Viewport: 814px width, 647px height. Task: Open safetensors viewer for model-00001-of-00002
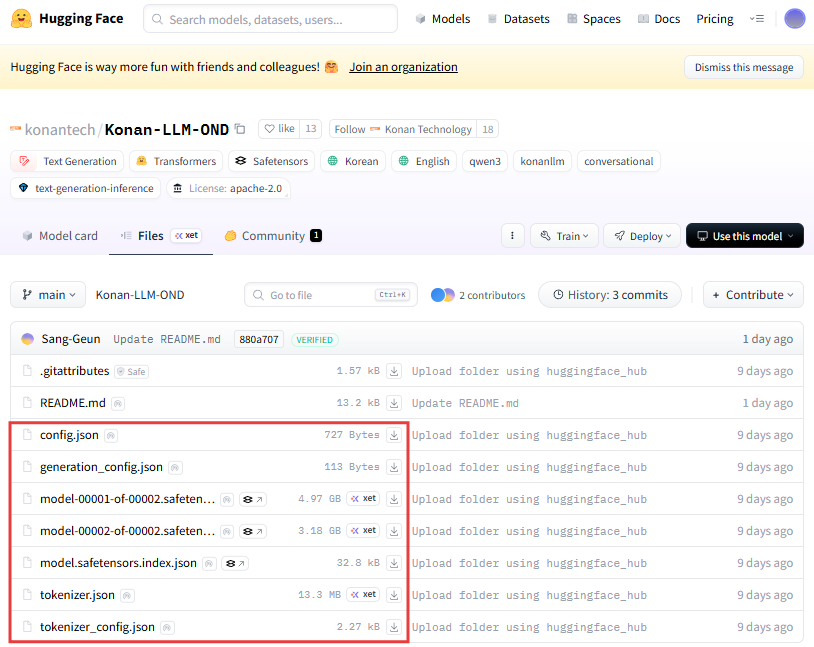point(253,500)
